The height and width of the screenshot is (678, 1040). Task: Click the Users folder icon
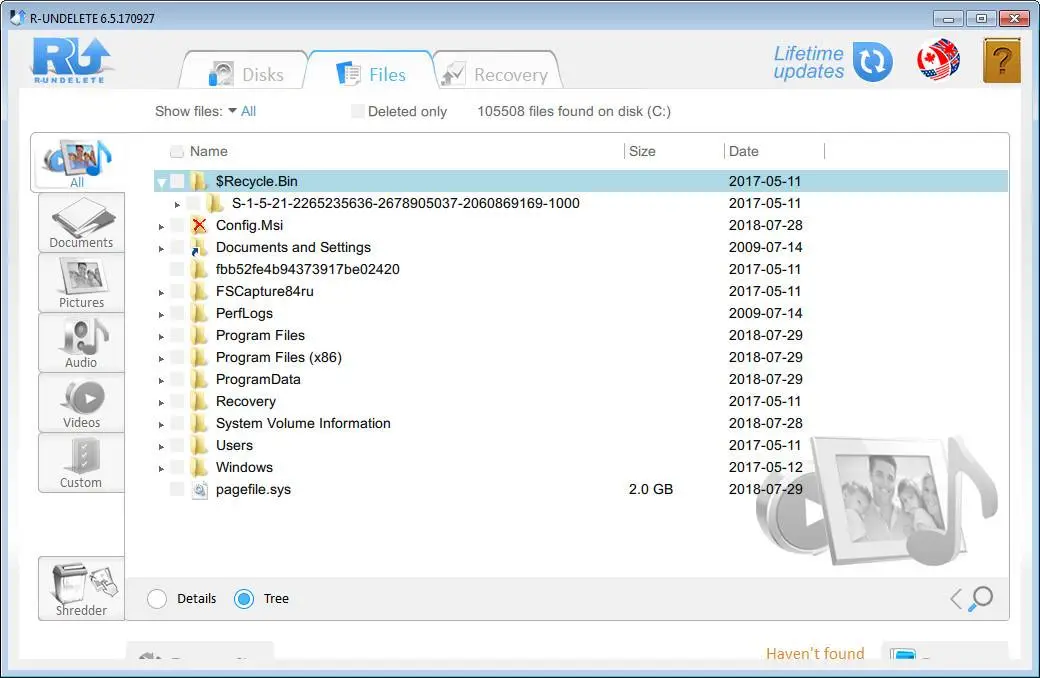tap(198, 445)
